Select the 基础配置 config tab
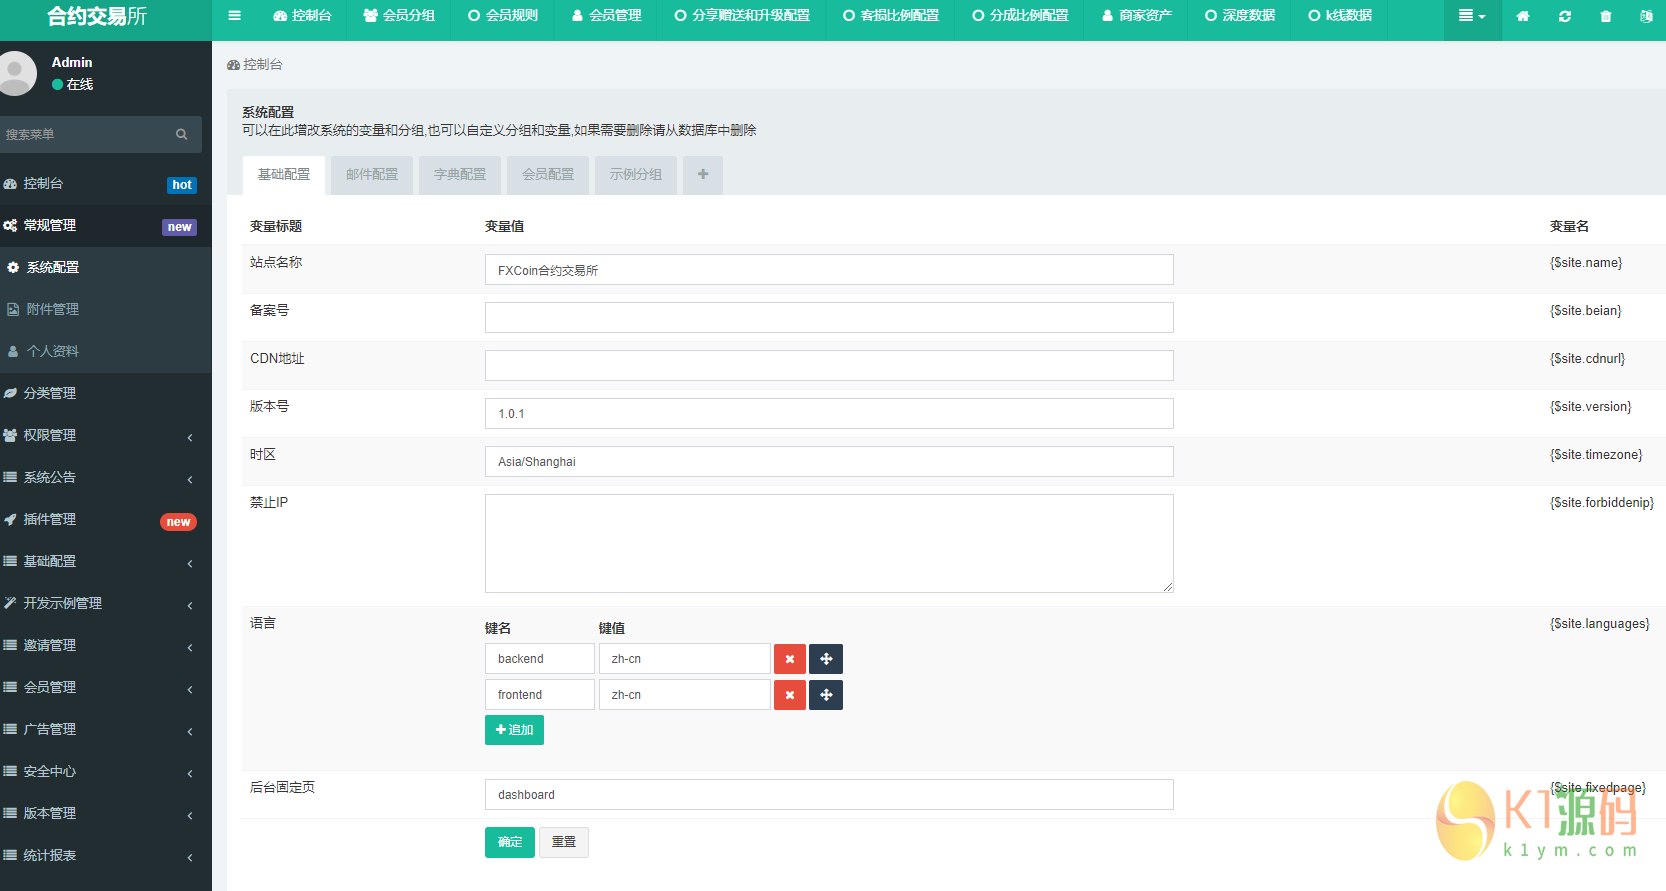Viewport: 1666px width, 891px height. click(x=284, y=175)
